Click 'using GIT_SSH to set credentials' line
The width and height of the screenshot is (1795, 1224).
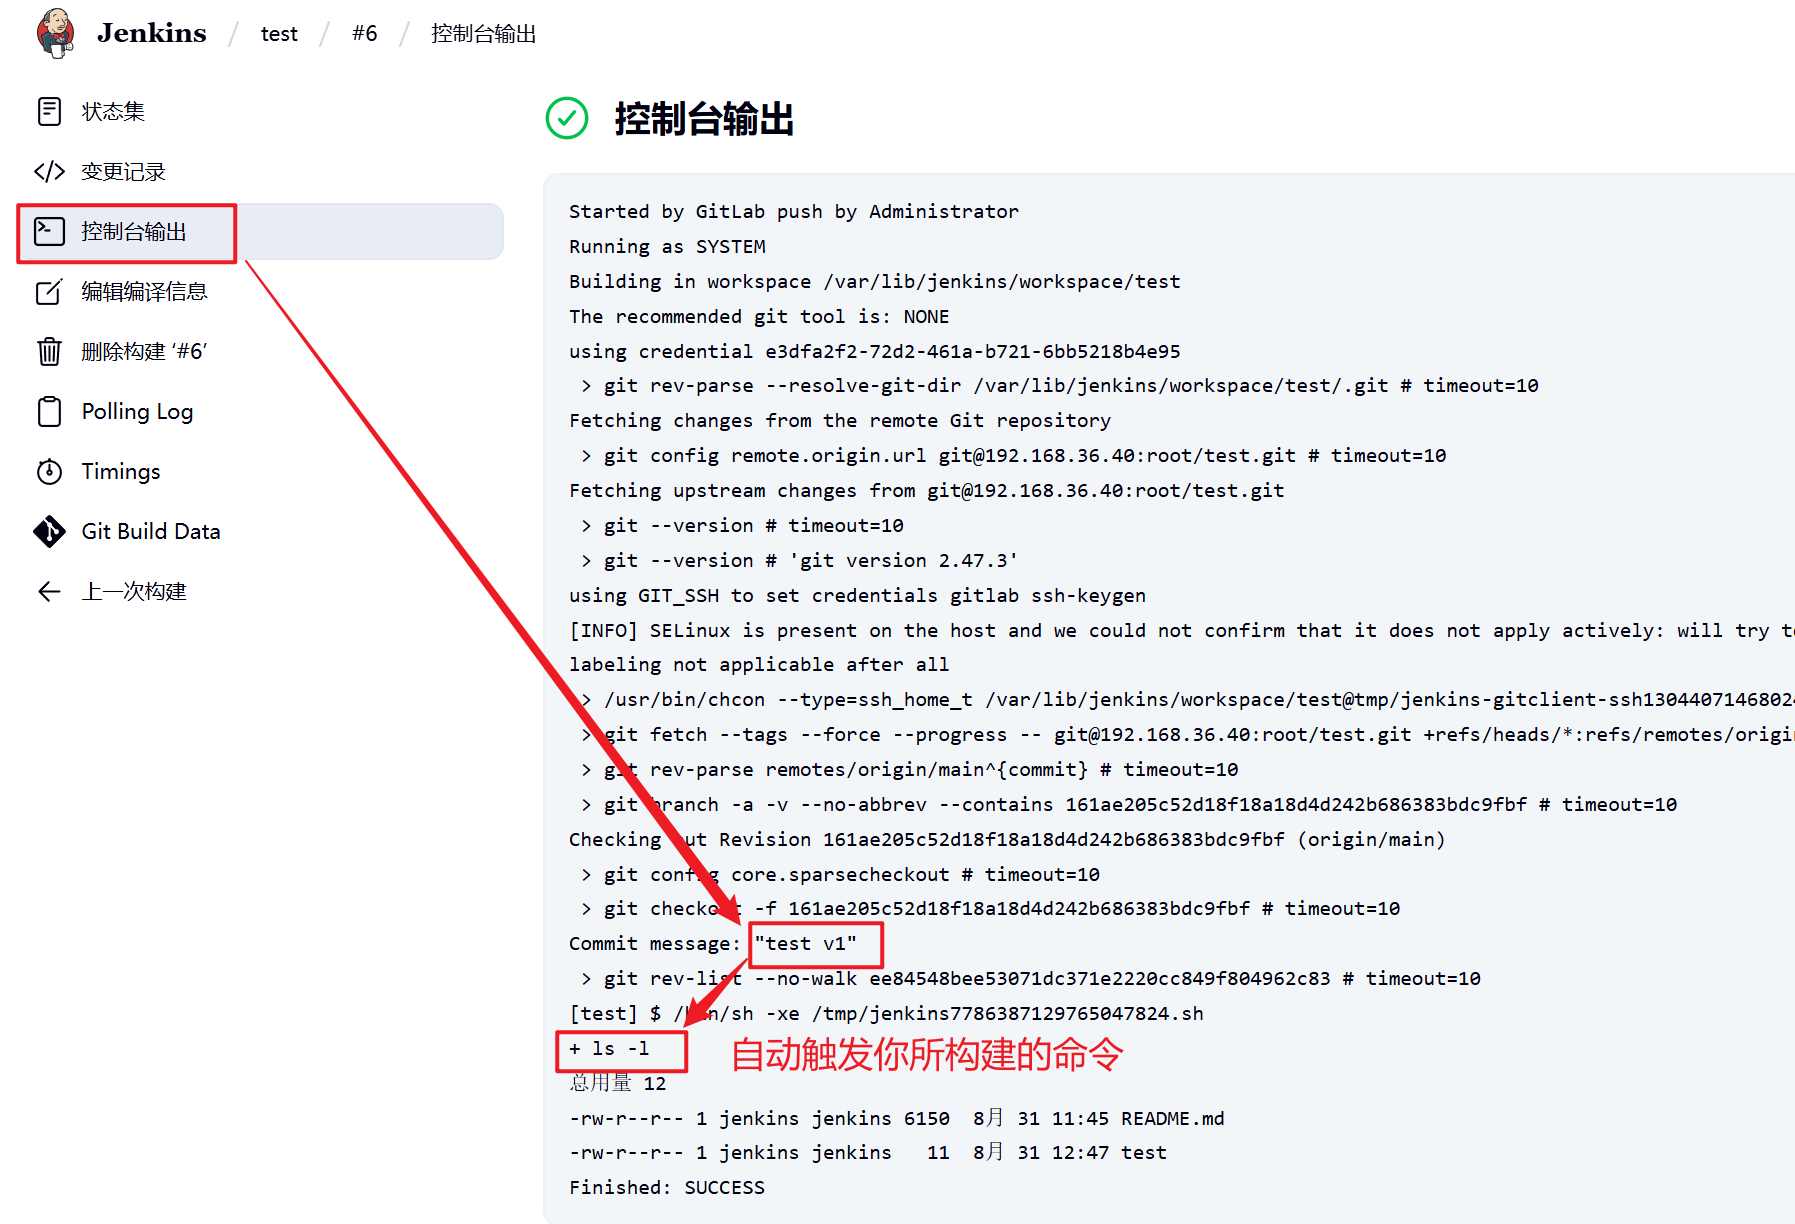click(x=857, y=595)
